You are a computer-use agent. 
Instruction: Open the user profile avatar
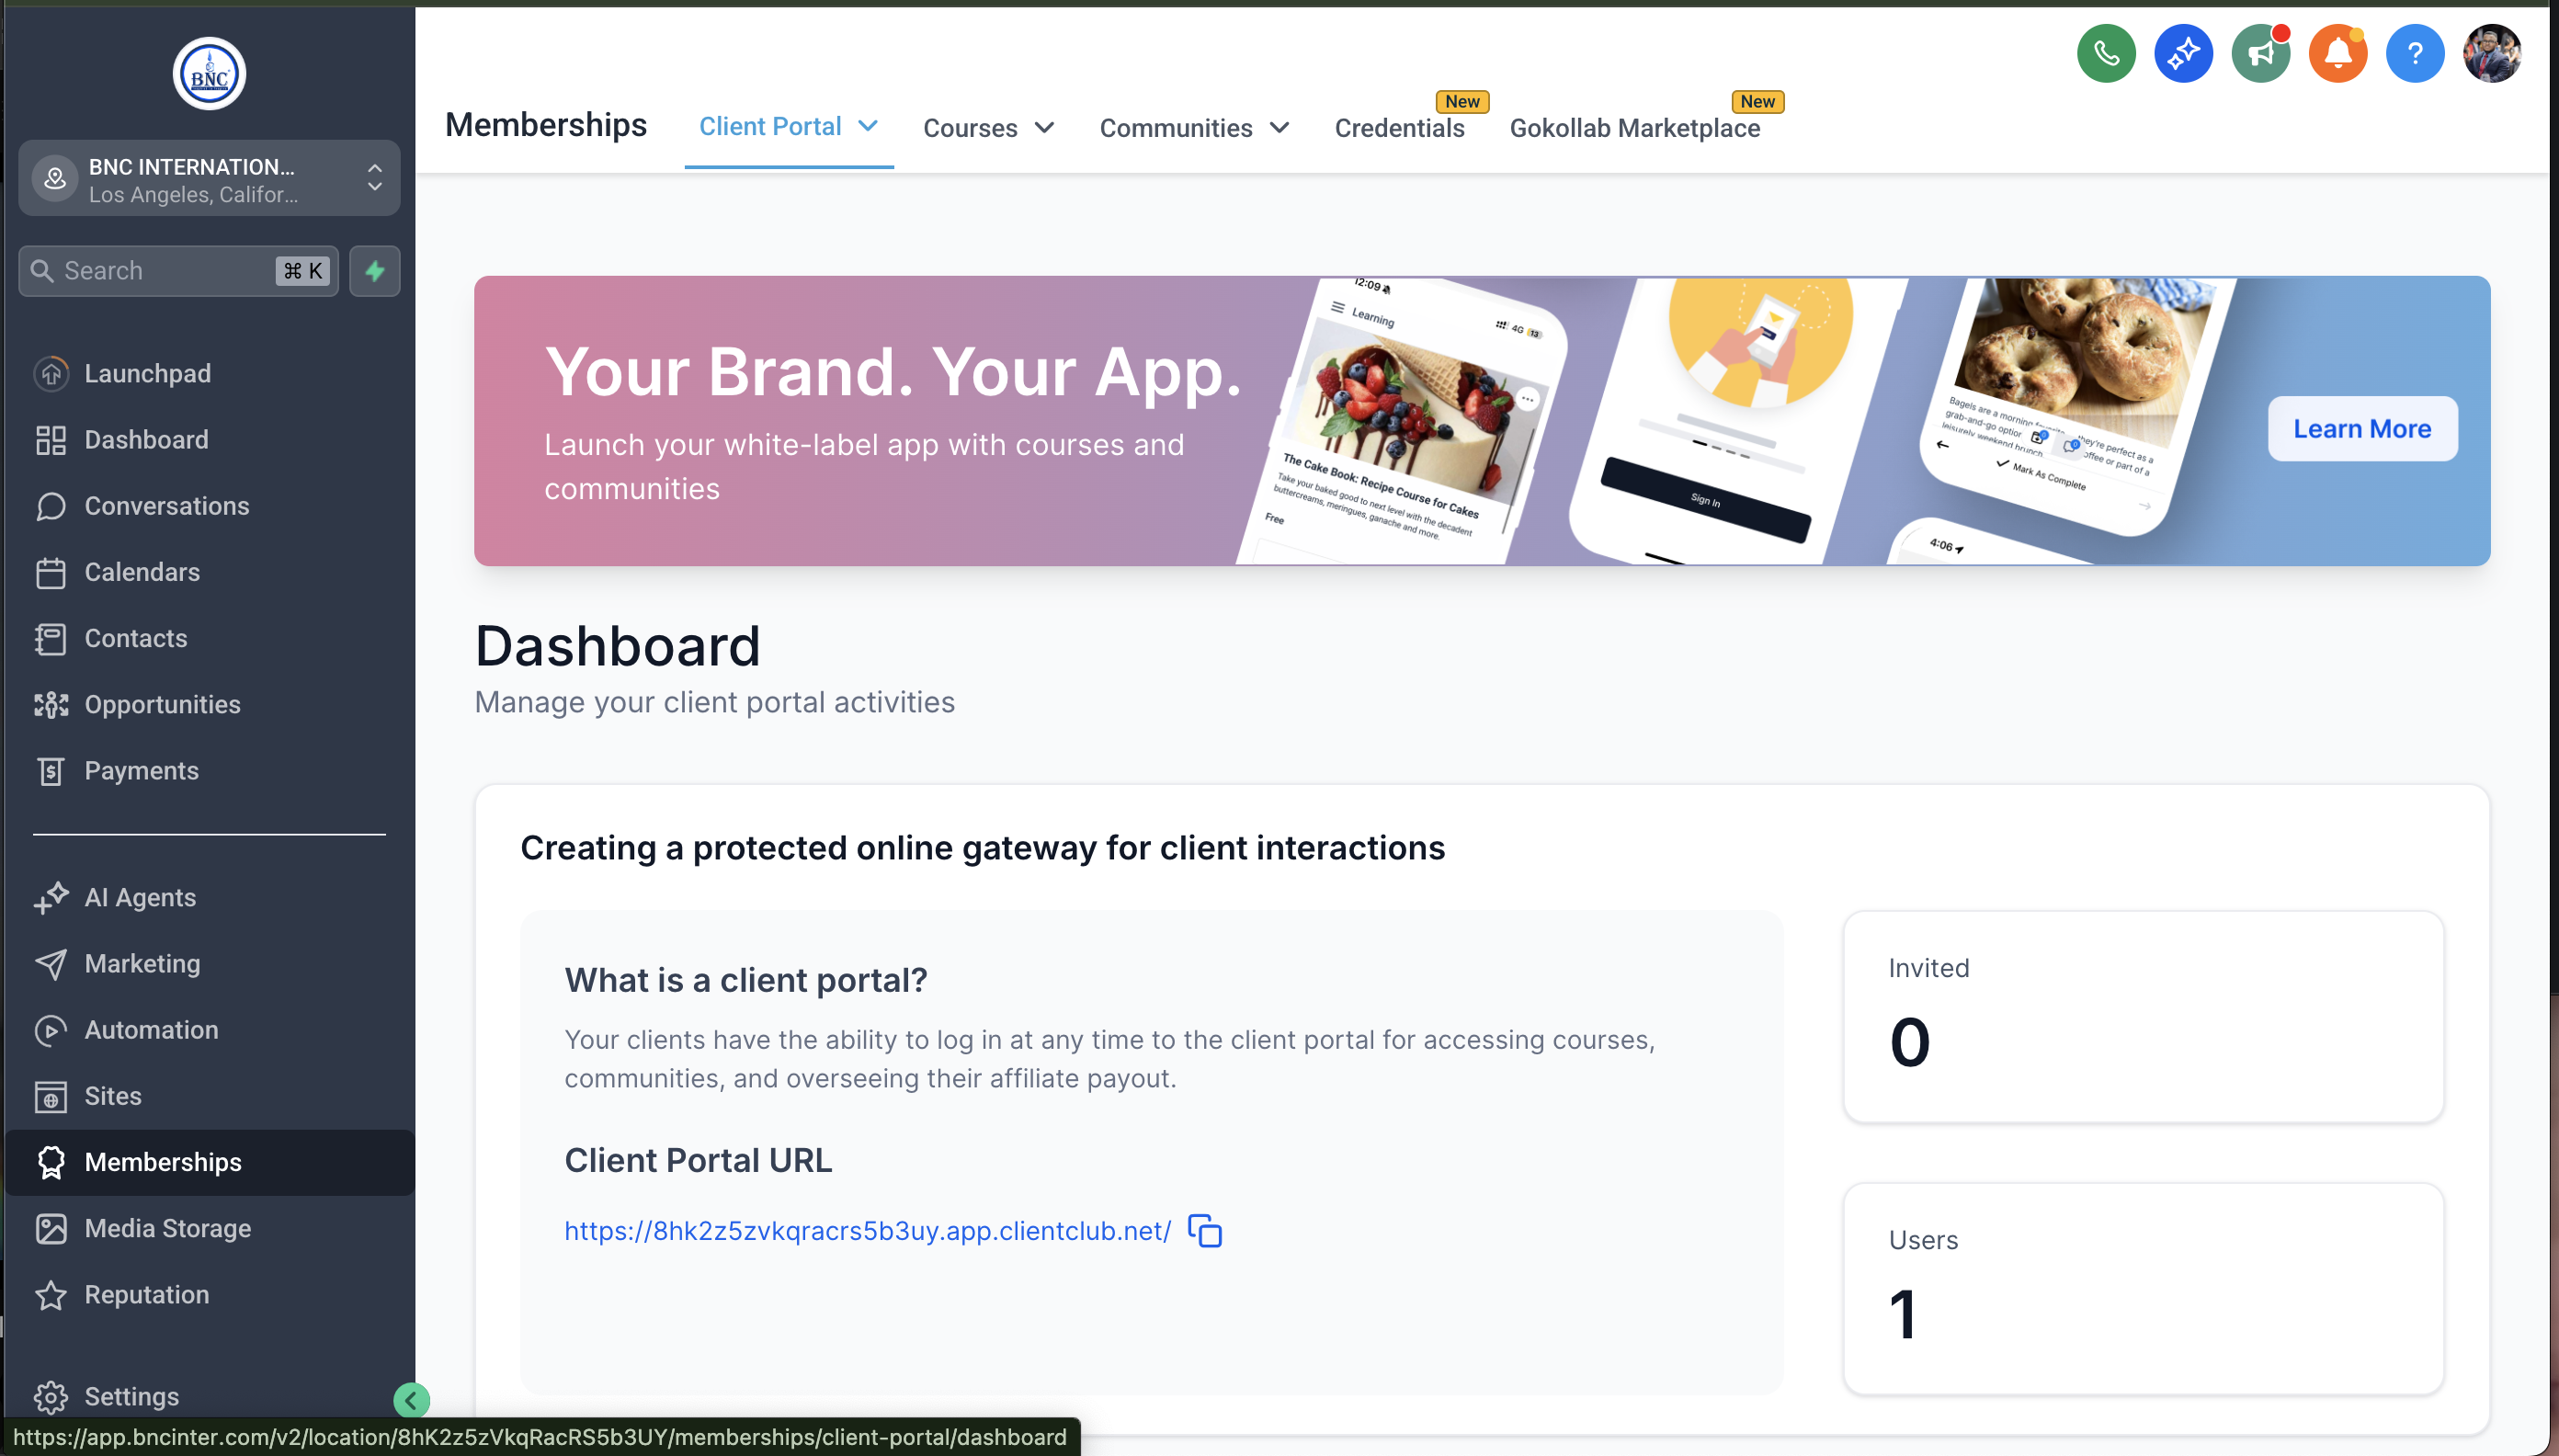[x=2492, y=53]
